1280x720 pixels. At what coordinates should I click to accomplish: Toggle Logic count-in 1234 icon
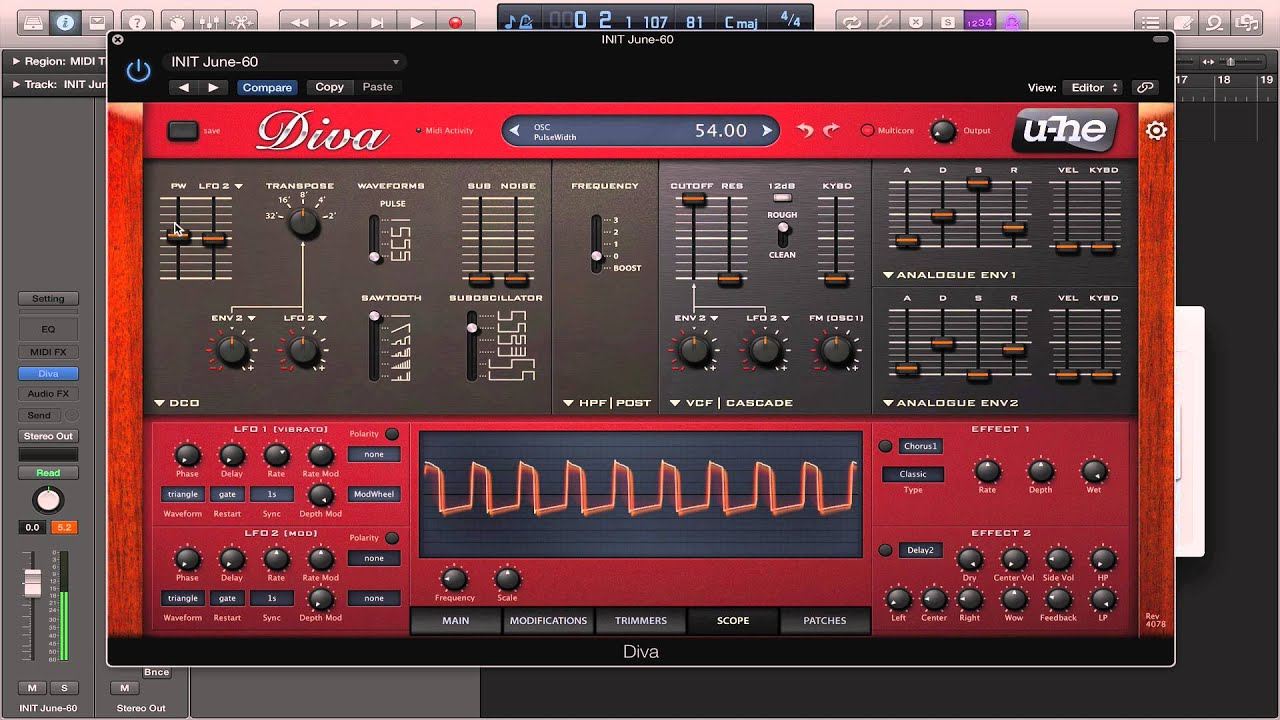(979, 22)
